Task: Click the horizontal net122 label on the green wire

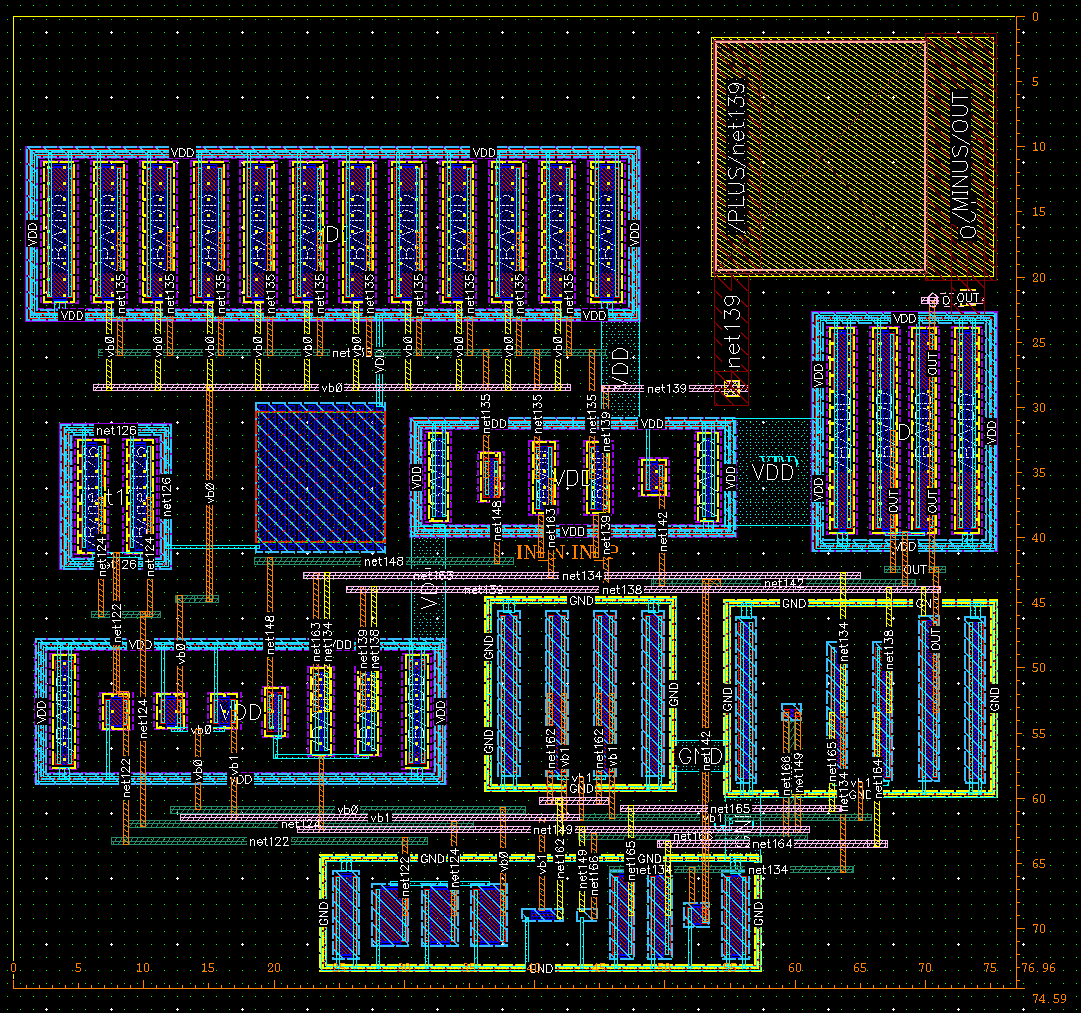Action: pyautogui.click(x=269, y=841)
